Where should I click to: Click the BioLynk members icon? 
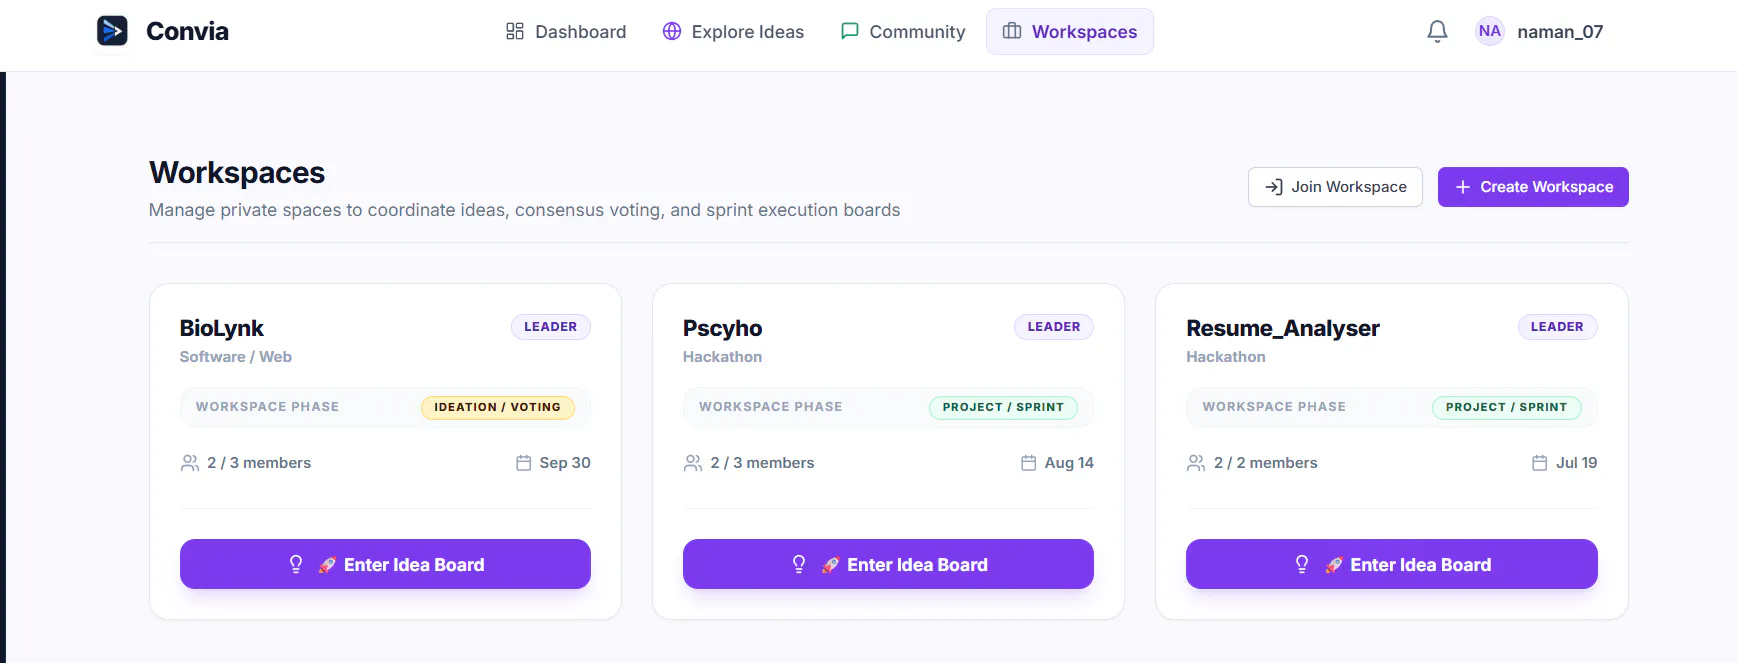tap(190, 463)
